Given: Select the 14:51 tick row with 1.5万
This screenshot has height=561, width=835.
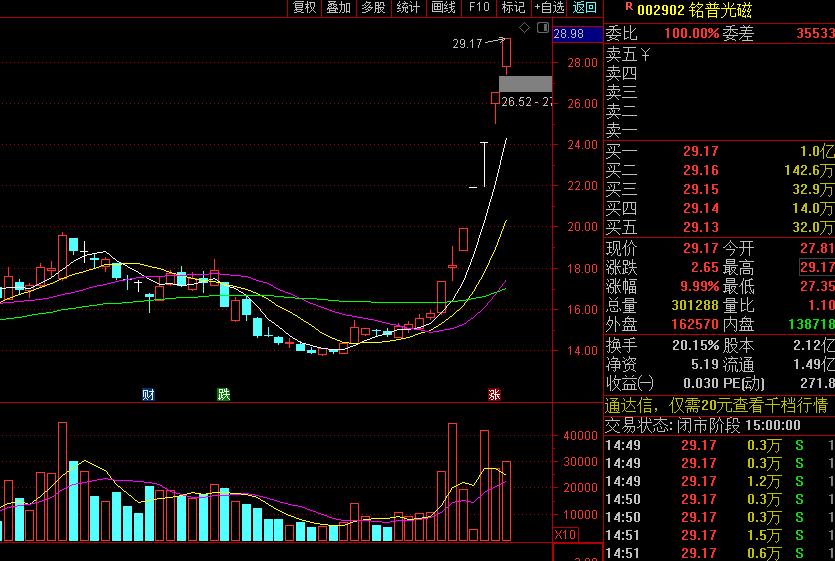Looking at the screenshot, I should point(719,535).
